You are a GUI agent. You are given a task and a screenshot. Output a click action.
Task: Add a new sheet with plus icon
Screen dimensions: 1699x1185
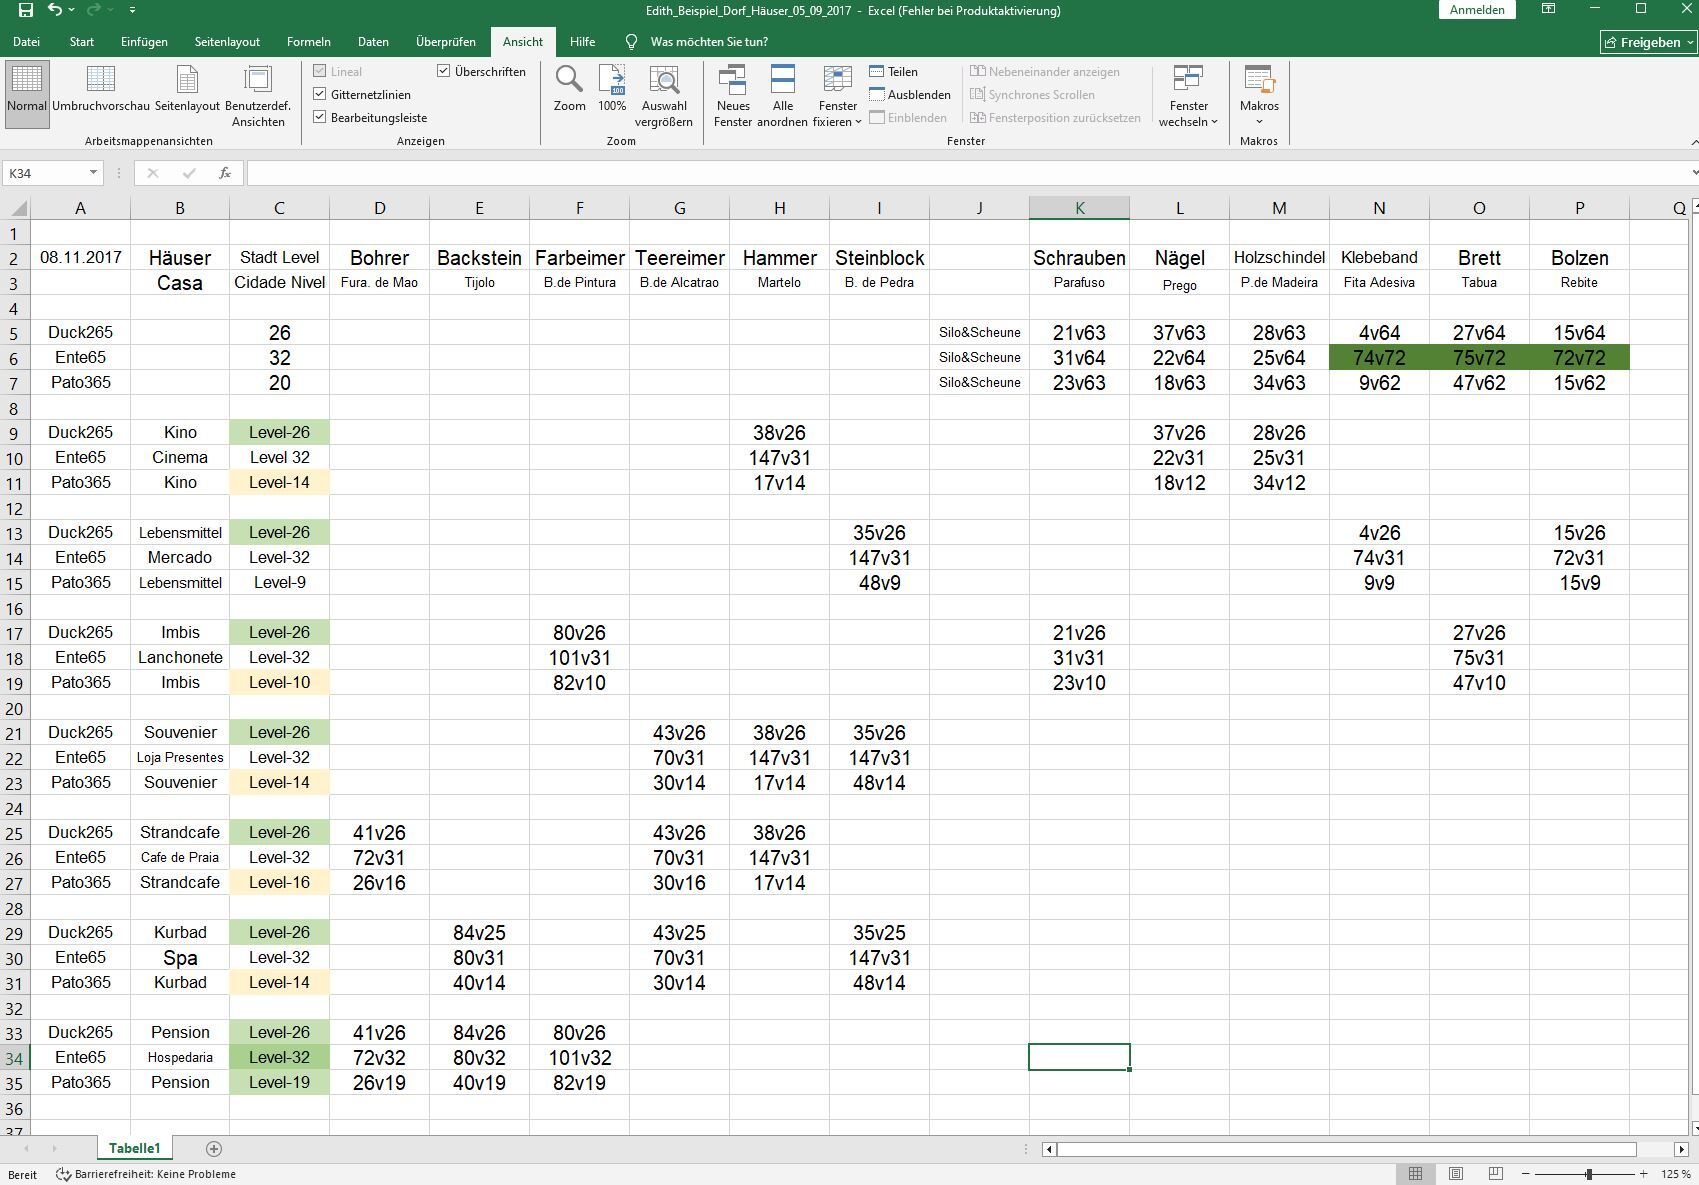pyautogui.click(x=213, y=1149)
